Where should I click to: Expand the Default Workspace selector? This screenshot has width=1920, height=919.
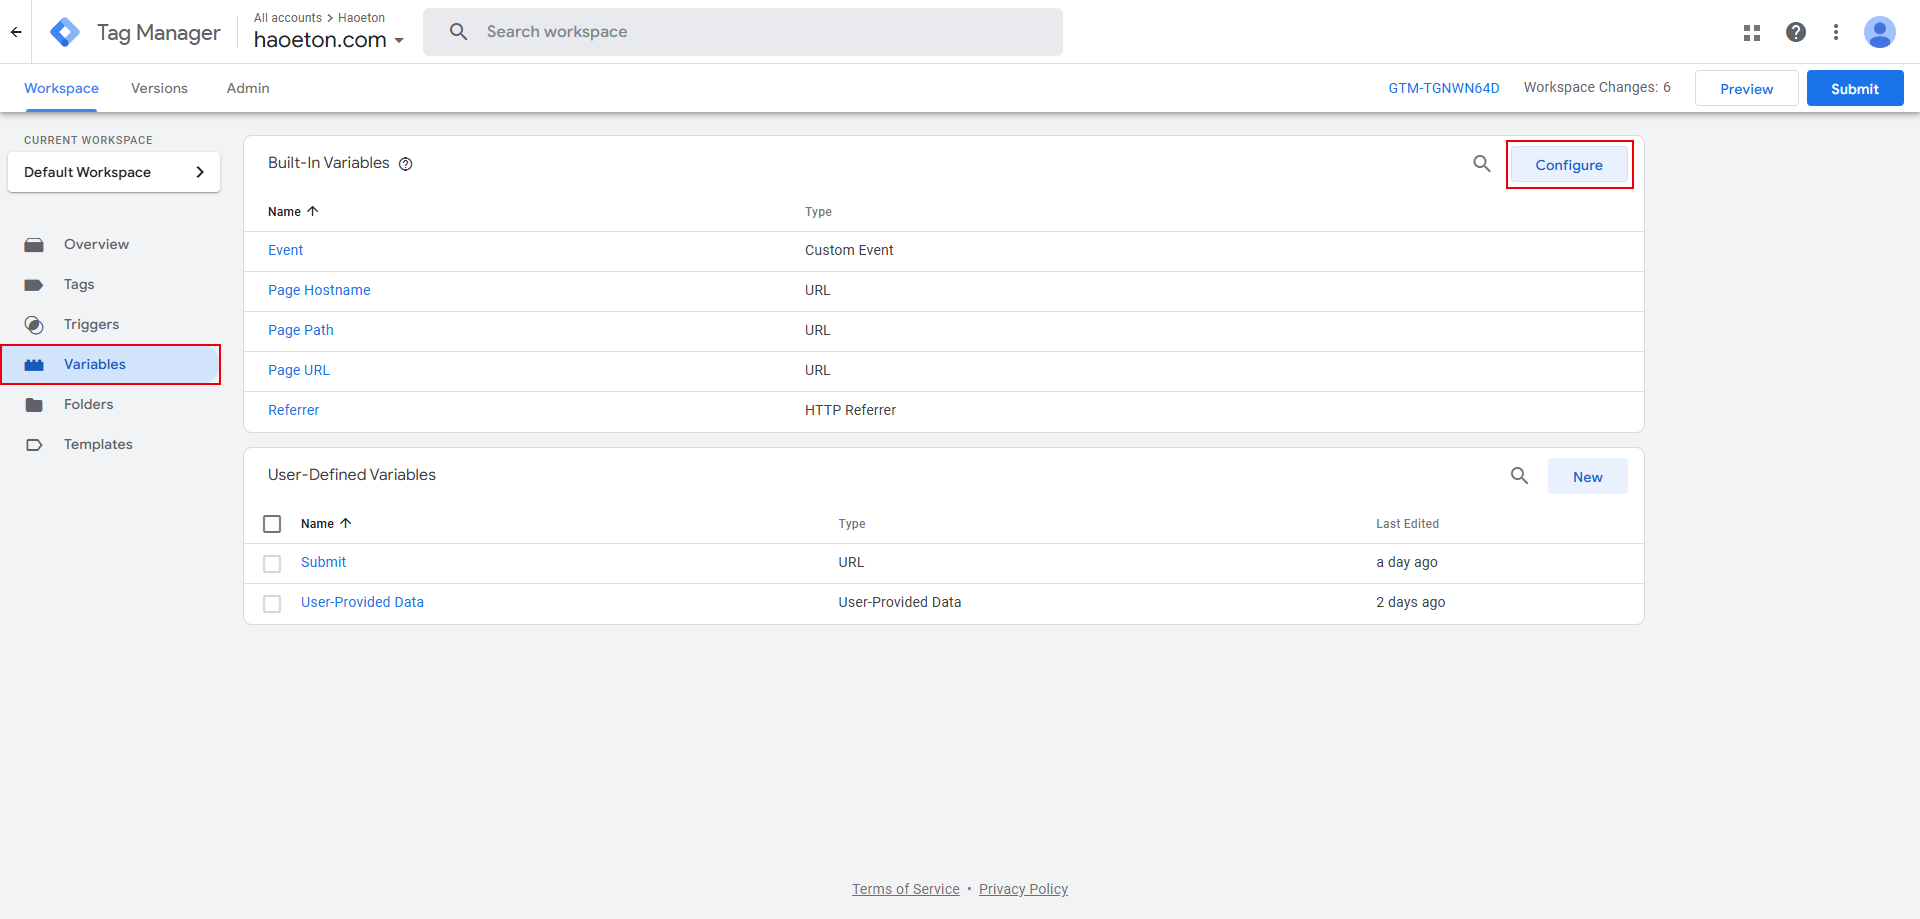114,172
